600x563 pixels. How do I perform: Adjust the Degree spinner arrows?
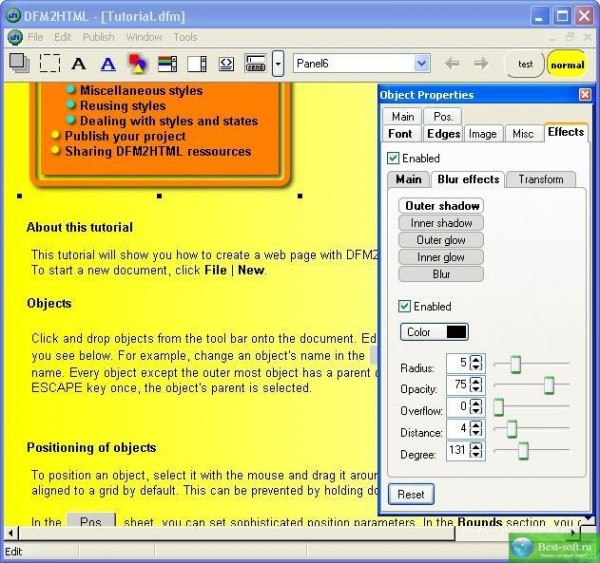click(x=476, y=450)
